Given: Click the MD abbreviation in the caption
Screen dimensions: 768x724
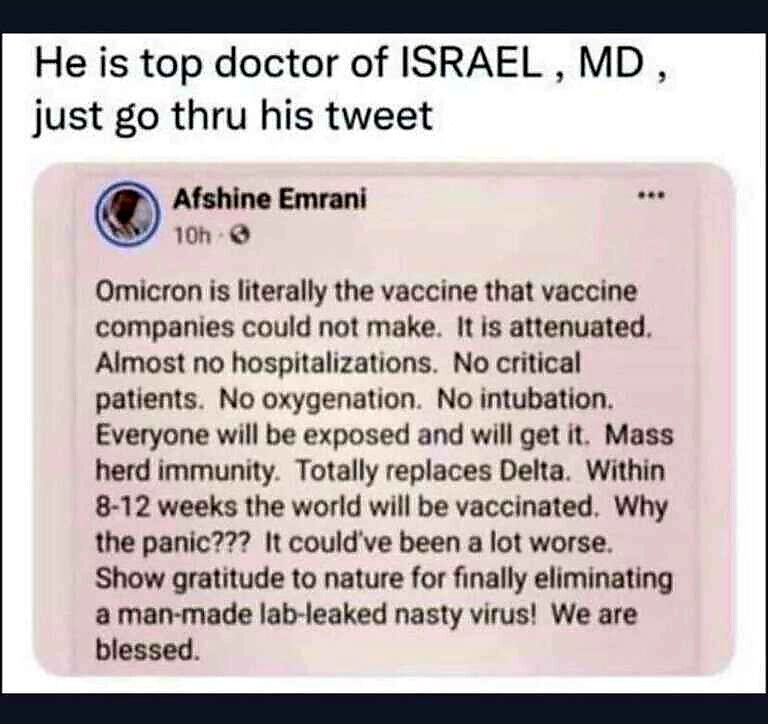Looking at the screenshot, I should 611,64.
